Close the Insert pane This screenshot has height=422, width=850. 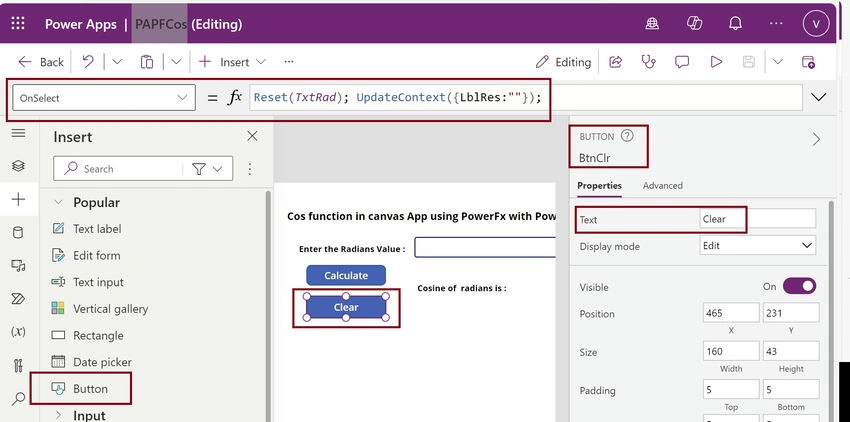click(x=252, y=136)
